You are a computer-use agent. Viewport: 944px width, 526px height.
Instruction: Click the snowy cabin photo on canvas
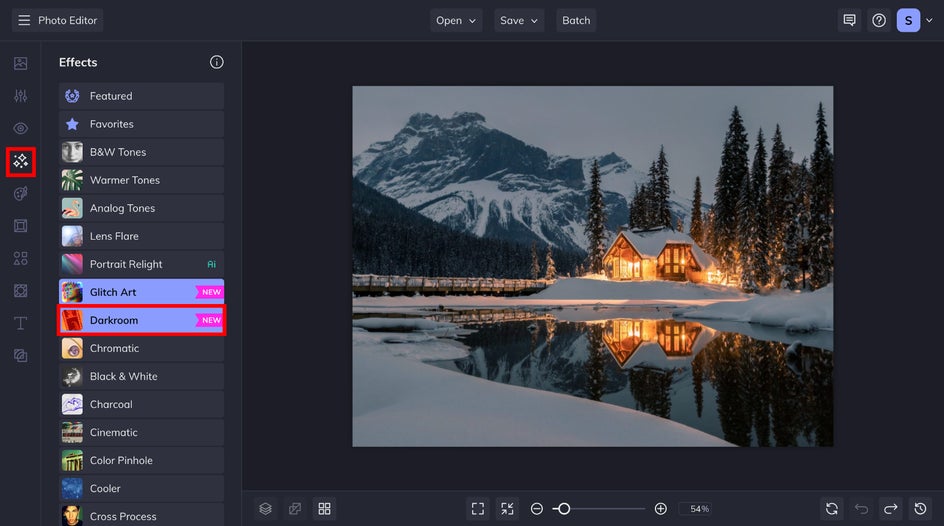(x=593, y=266)
